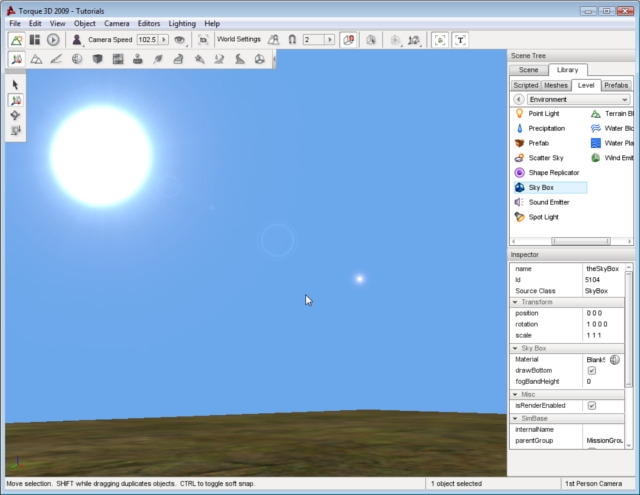Screen dimensions: 640x495
Task: Switch to the Scene tab
Action: point(529,70)
